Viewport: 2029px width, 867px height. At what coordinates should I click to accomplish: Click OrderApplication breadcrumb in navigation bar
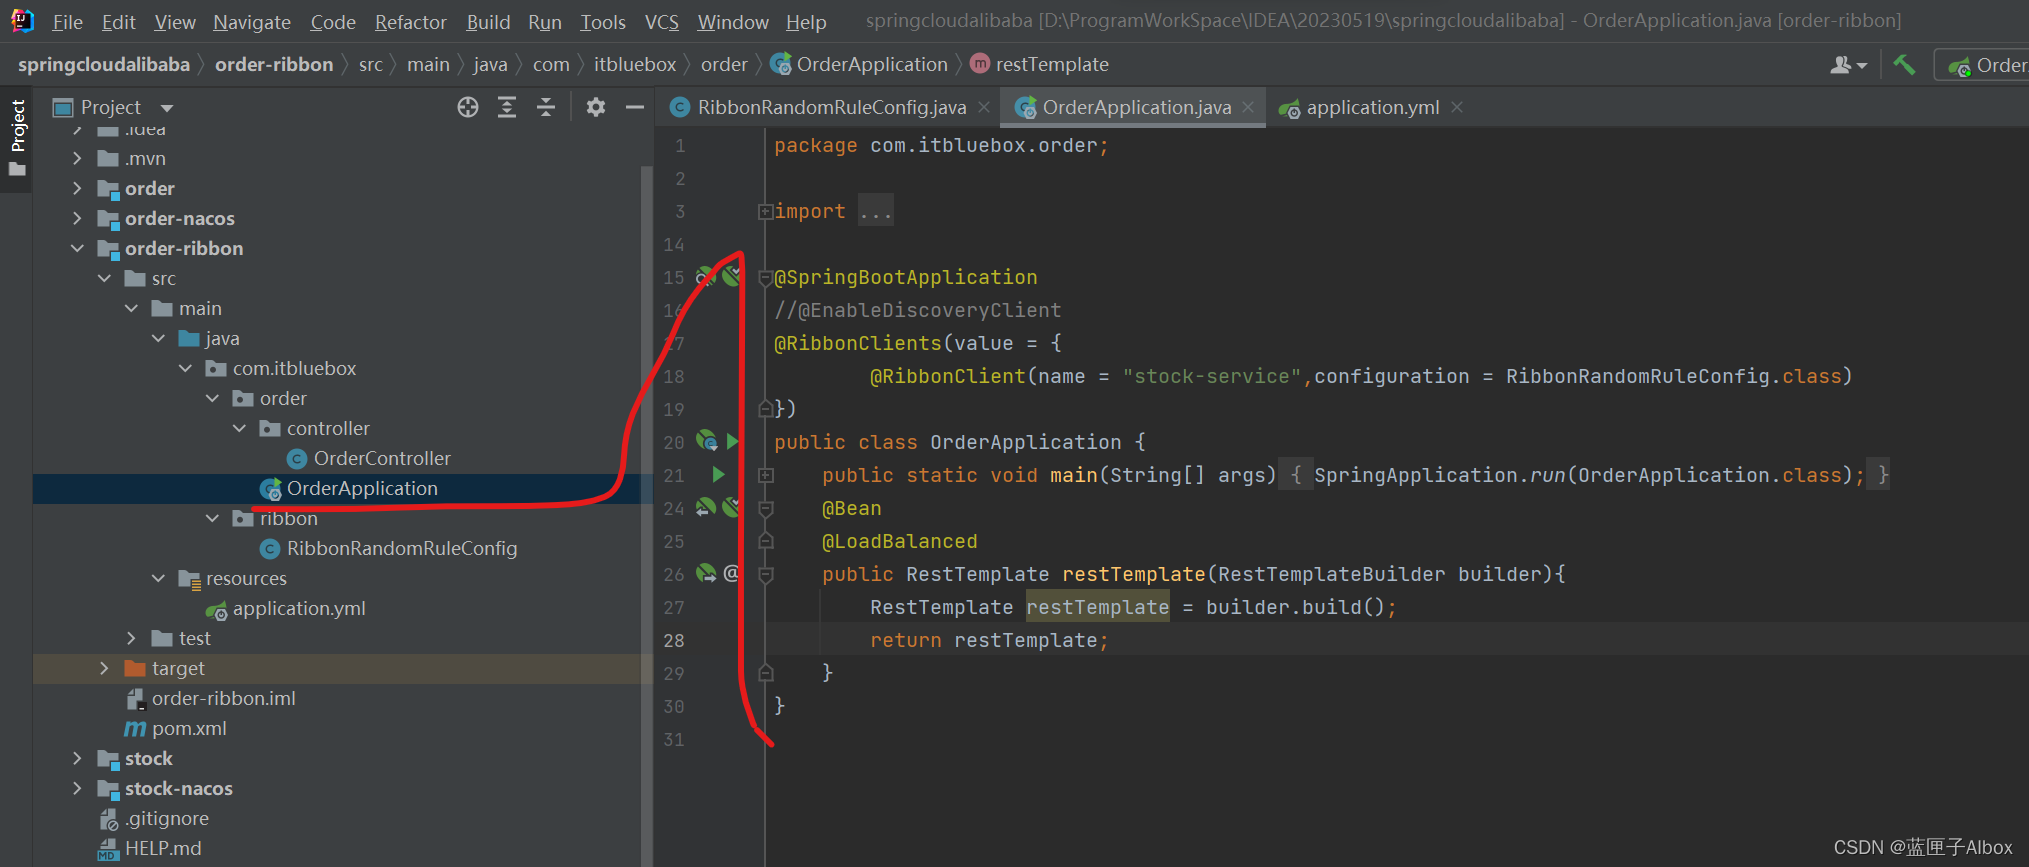[x=860, y=65]
